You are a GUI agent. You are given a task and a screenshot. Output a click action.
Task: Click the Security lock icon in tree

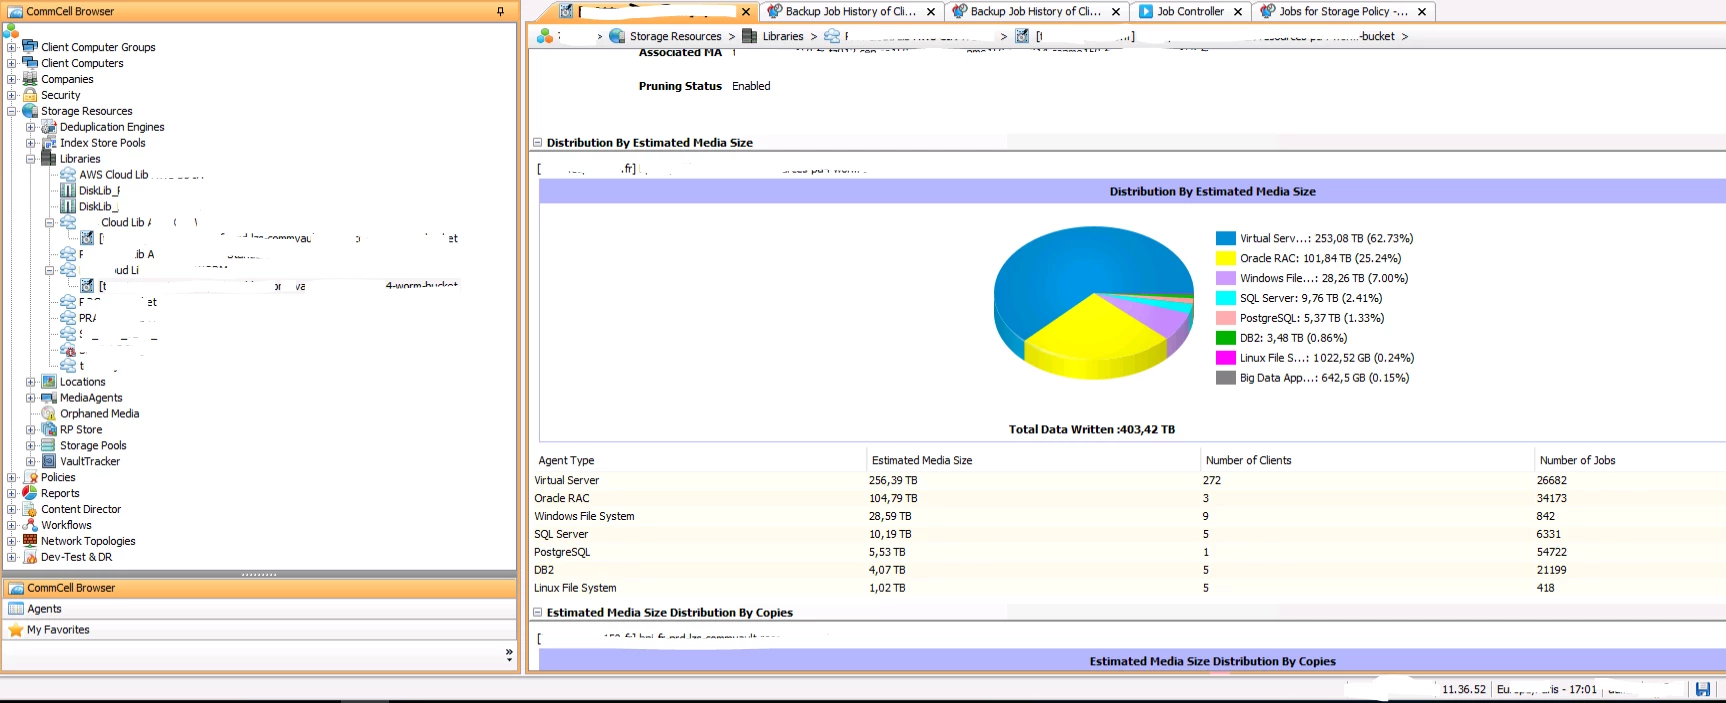(x=30, y=95)
